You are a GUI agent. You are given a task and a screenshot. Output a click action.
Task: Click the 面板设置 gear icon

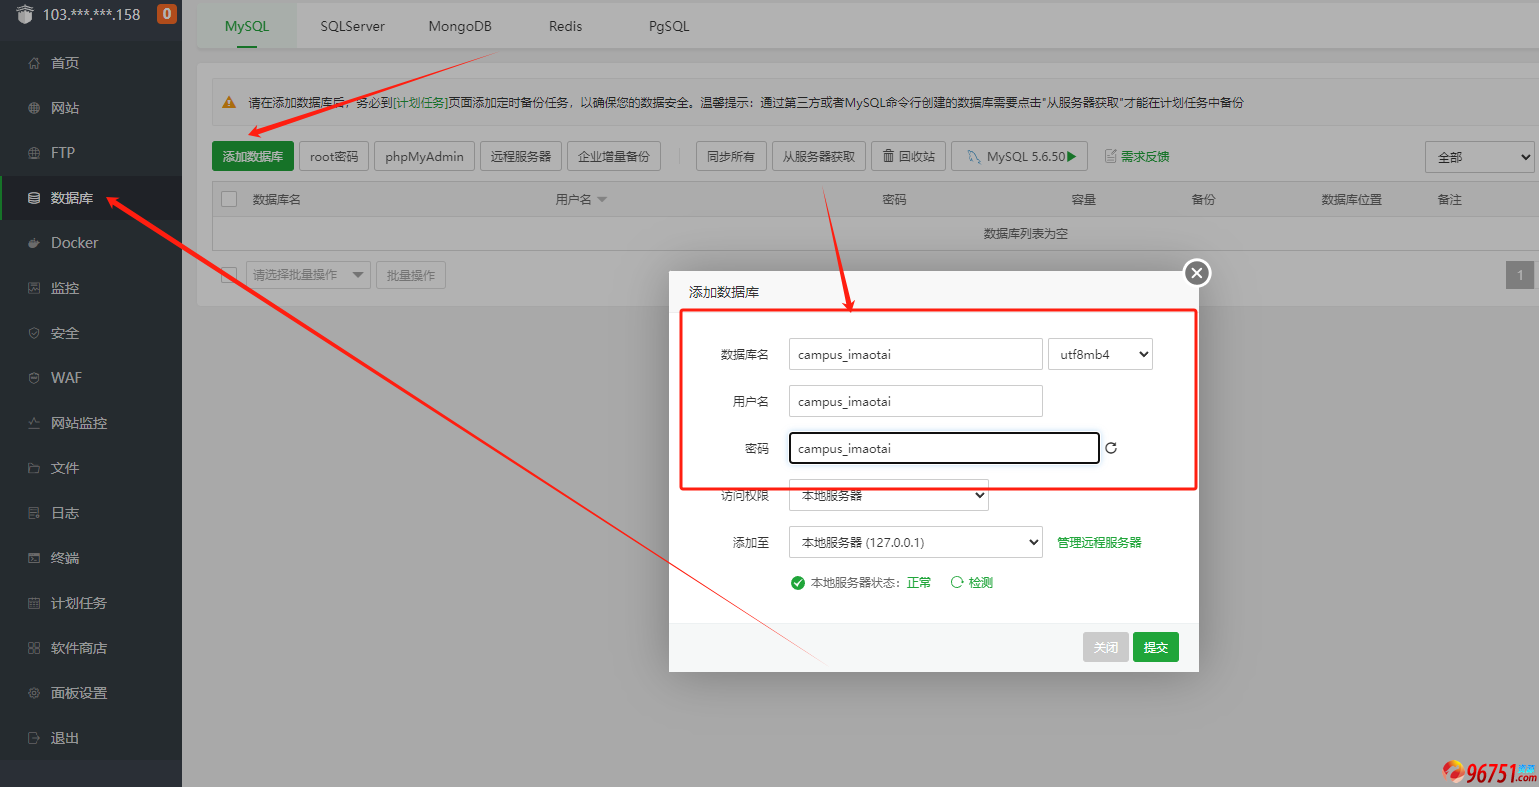click(x=34, y=693)
